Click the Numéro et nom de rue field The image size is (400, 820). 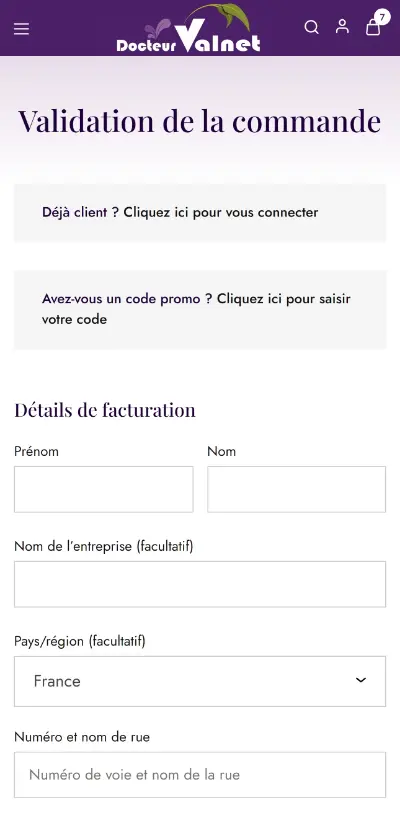(200, 775)
